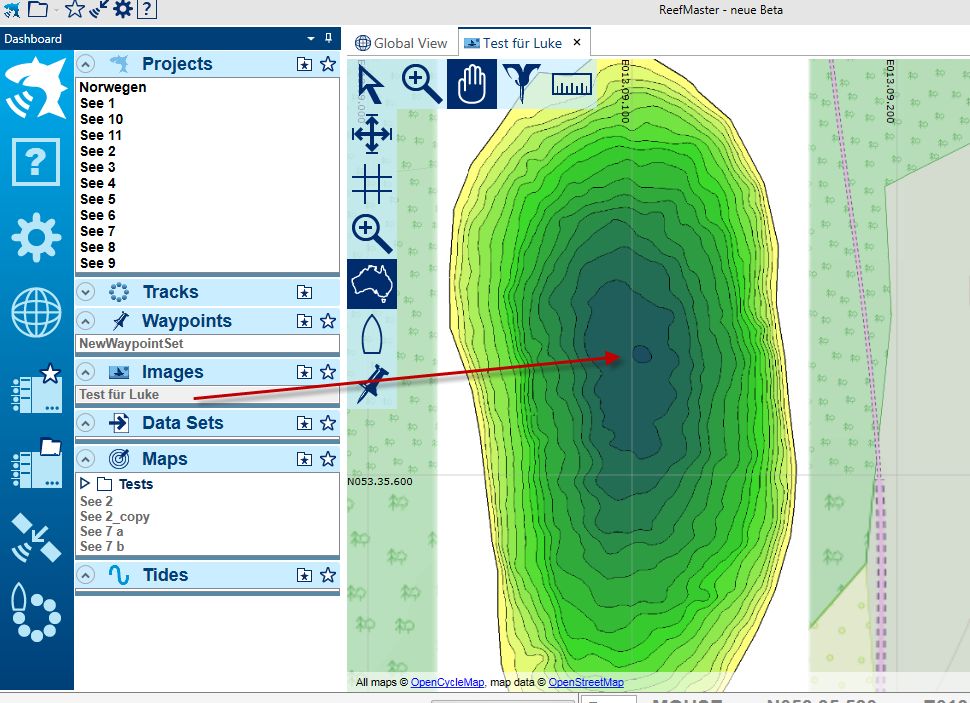
Task: Expand the Tests folder in Maps
Action: (x=85, y=484)
